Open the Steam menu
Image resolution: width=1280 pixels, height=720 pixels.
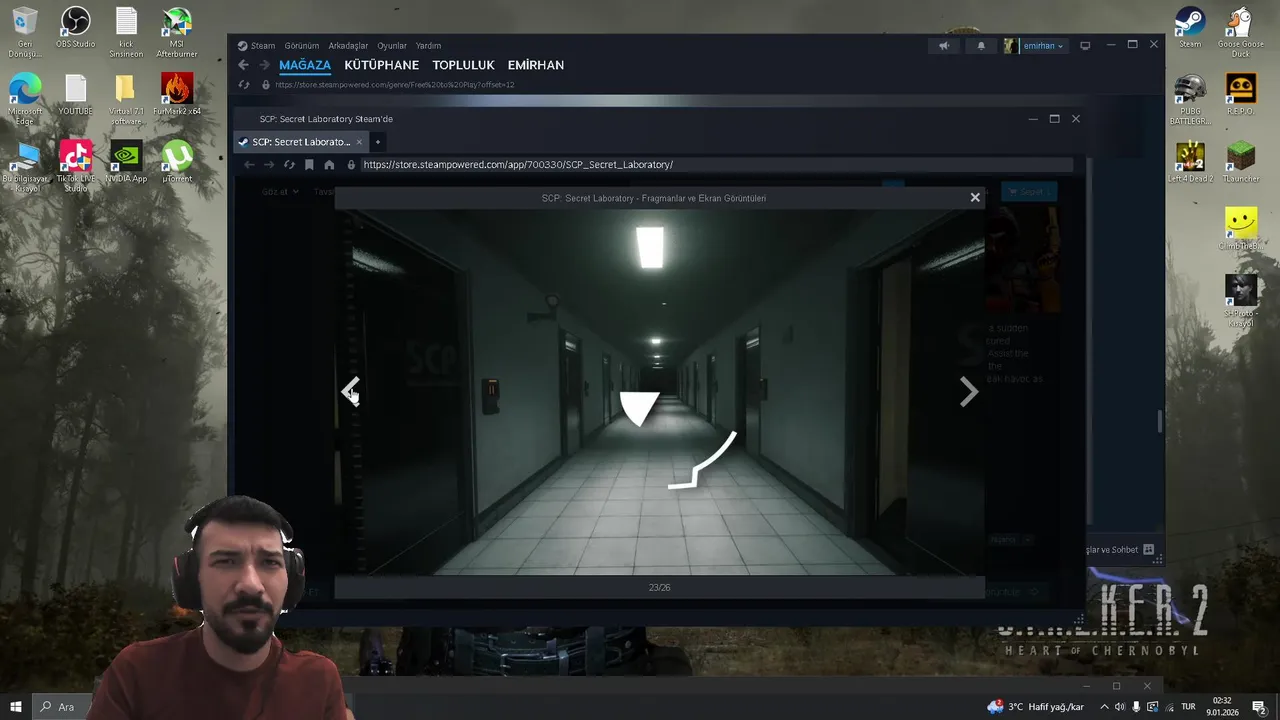(x=256, y=45)
